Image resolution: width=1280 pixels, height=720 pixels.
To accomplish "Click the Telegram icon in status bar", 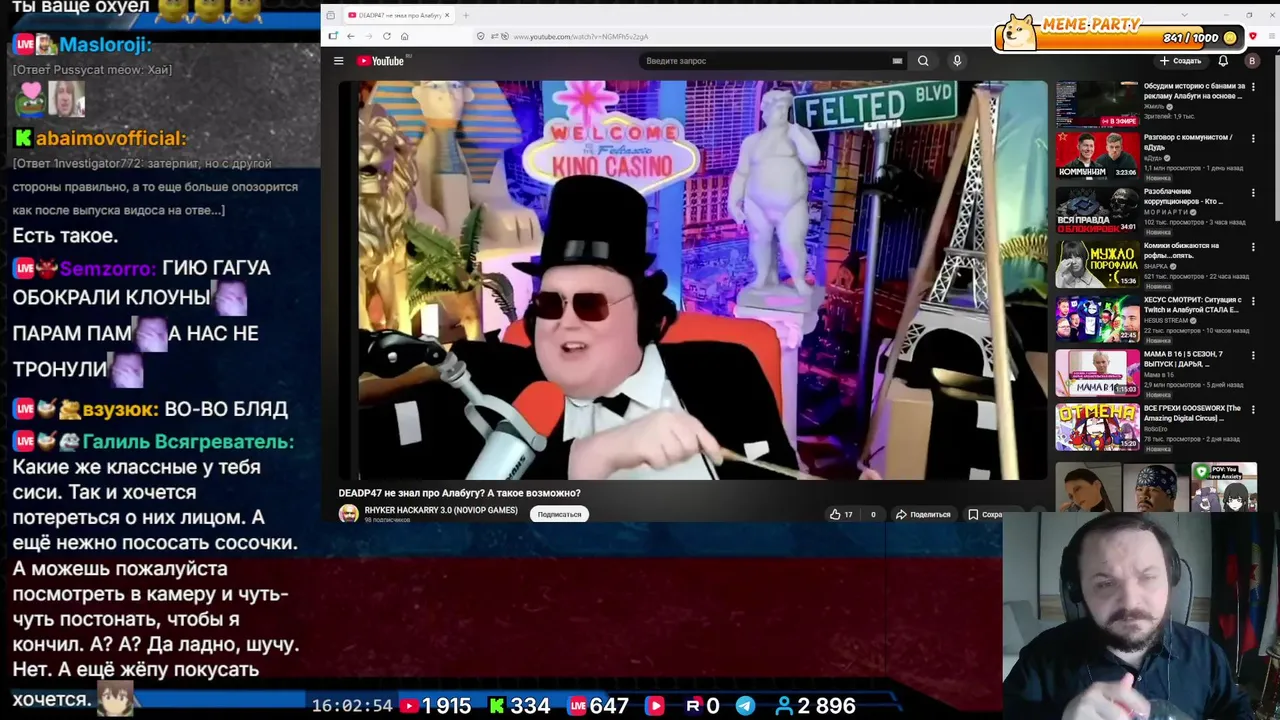I will (745, 706).
